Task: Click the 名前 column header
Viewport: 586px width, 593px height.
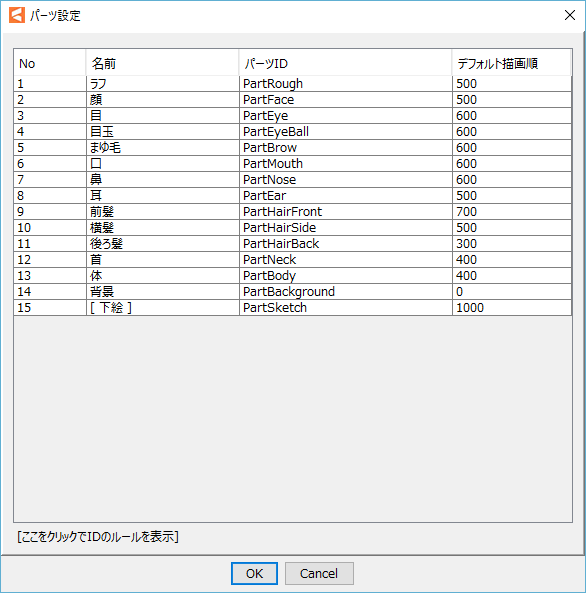Action: click(x=163, y=63)
